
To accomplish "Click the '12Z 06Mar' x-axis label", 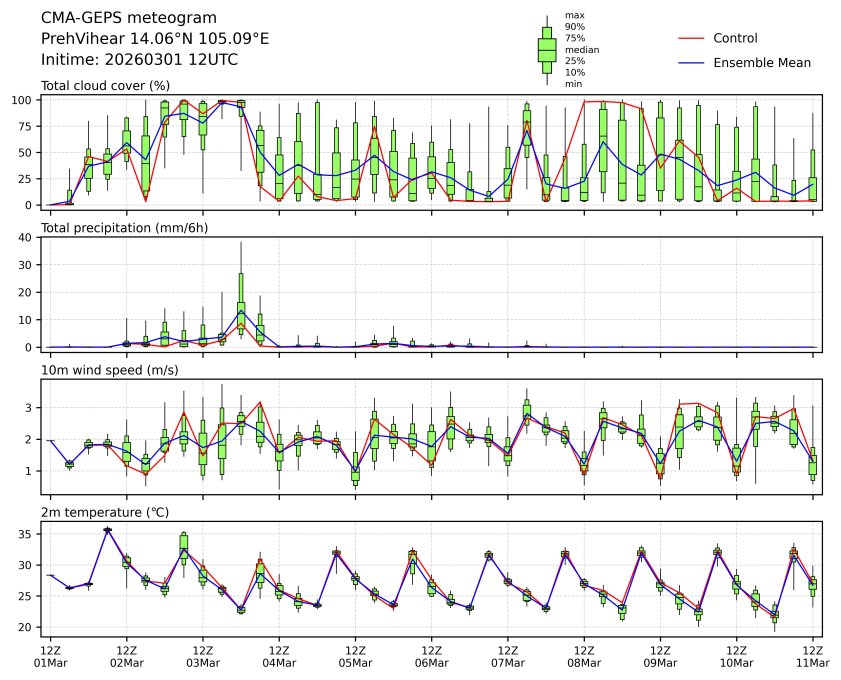I will (431, 656).
